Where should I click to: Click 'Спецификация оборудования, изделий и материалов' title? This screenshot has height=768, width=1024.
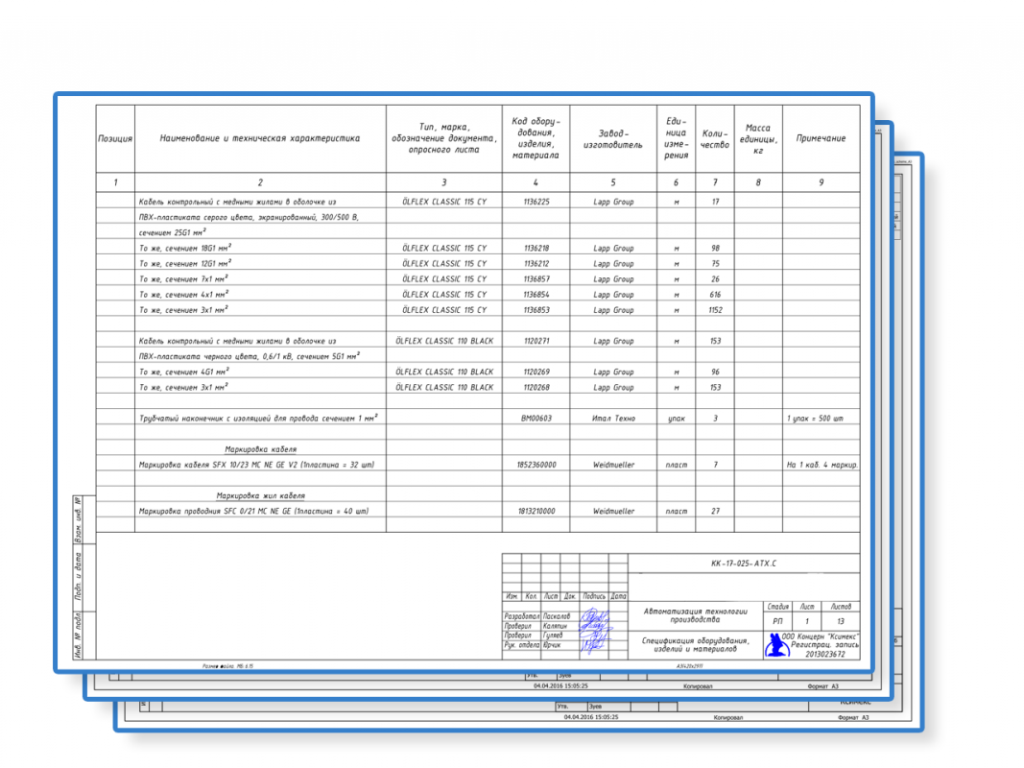tap(696, 645)
